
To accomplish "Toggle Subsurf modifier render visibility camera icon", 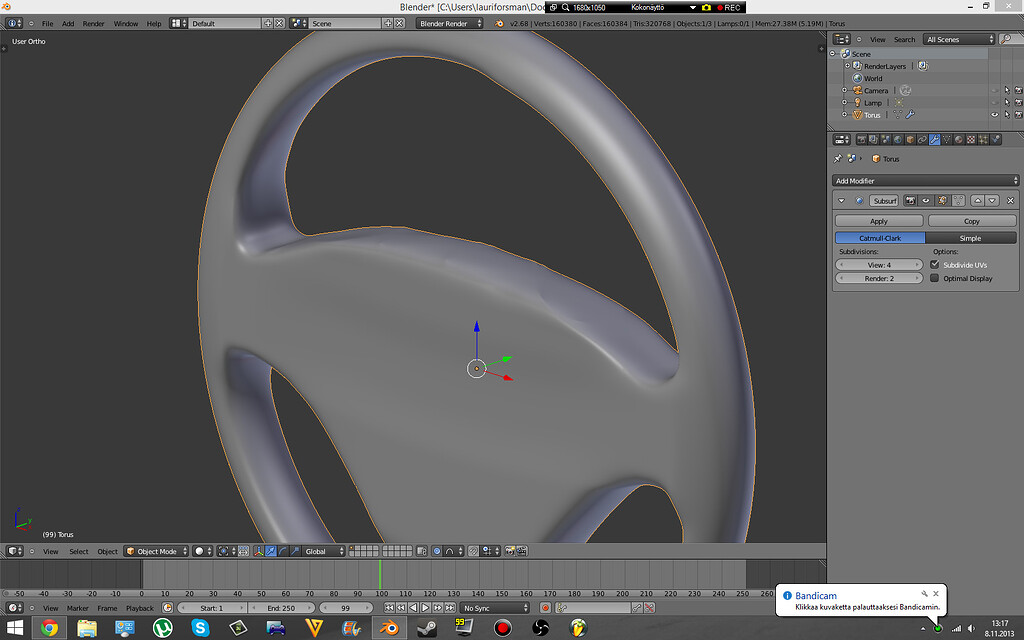I will click(910, 200).
